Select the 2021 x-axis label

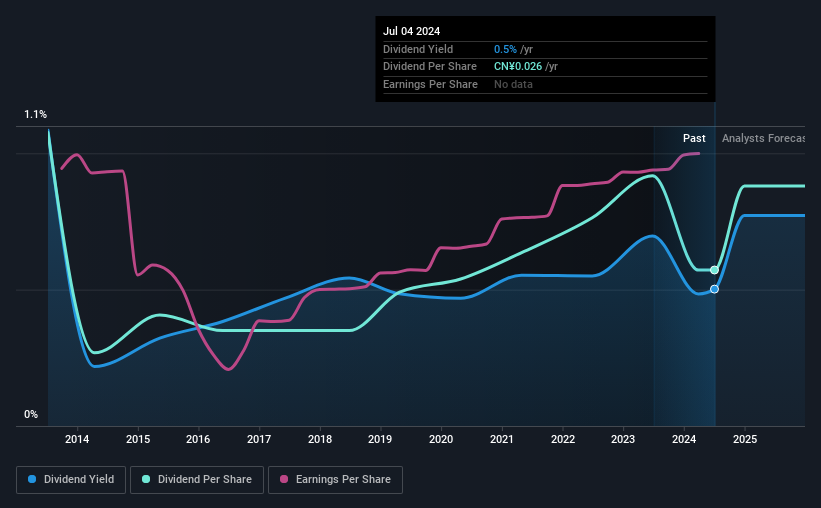(502, 439)
